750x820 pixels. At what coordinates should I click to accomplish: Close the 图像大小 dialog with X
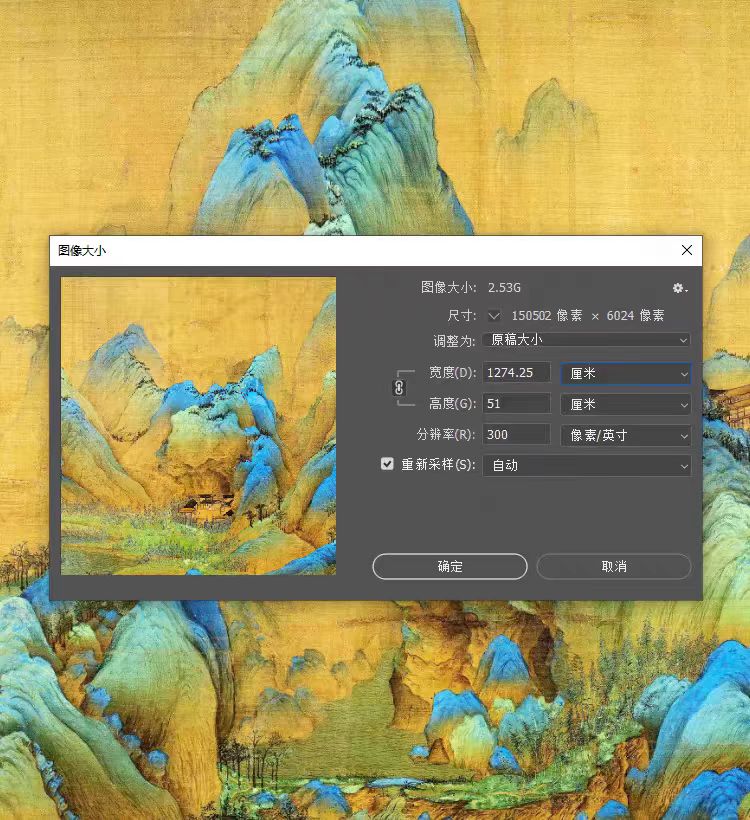[687, 250]
